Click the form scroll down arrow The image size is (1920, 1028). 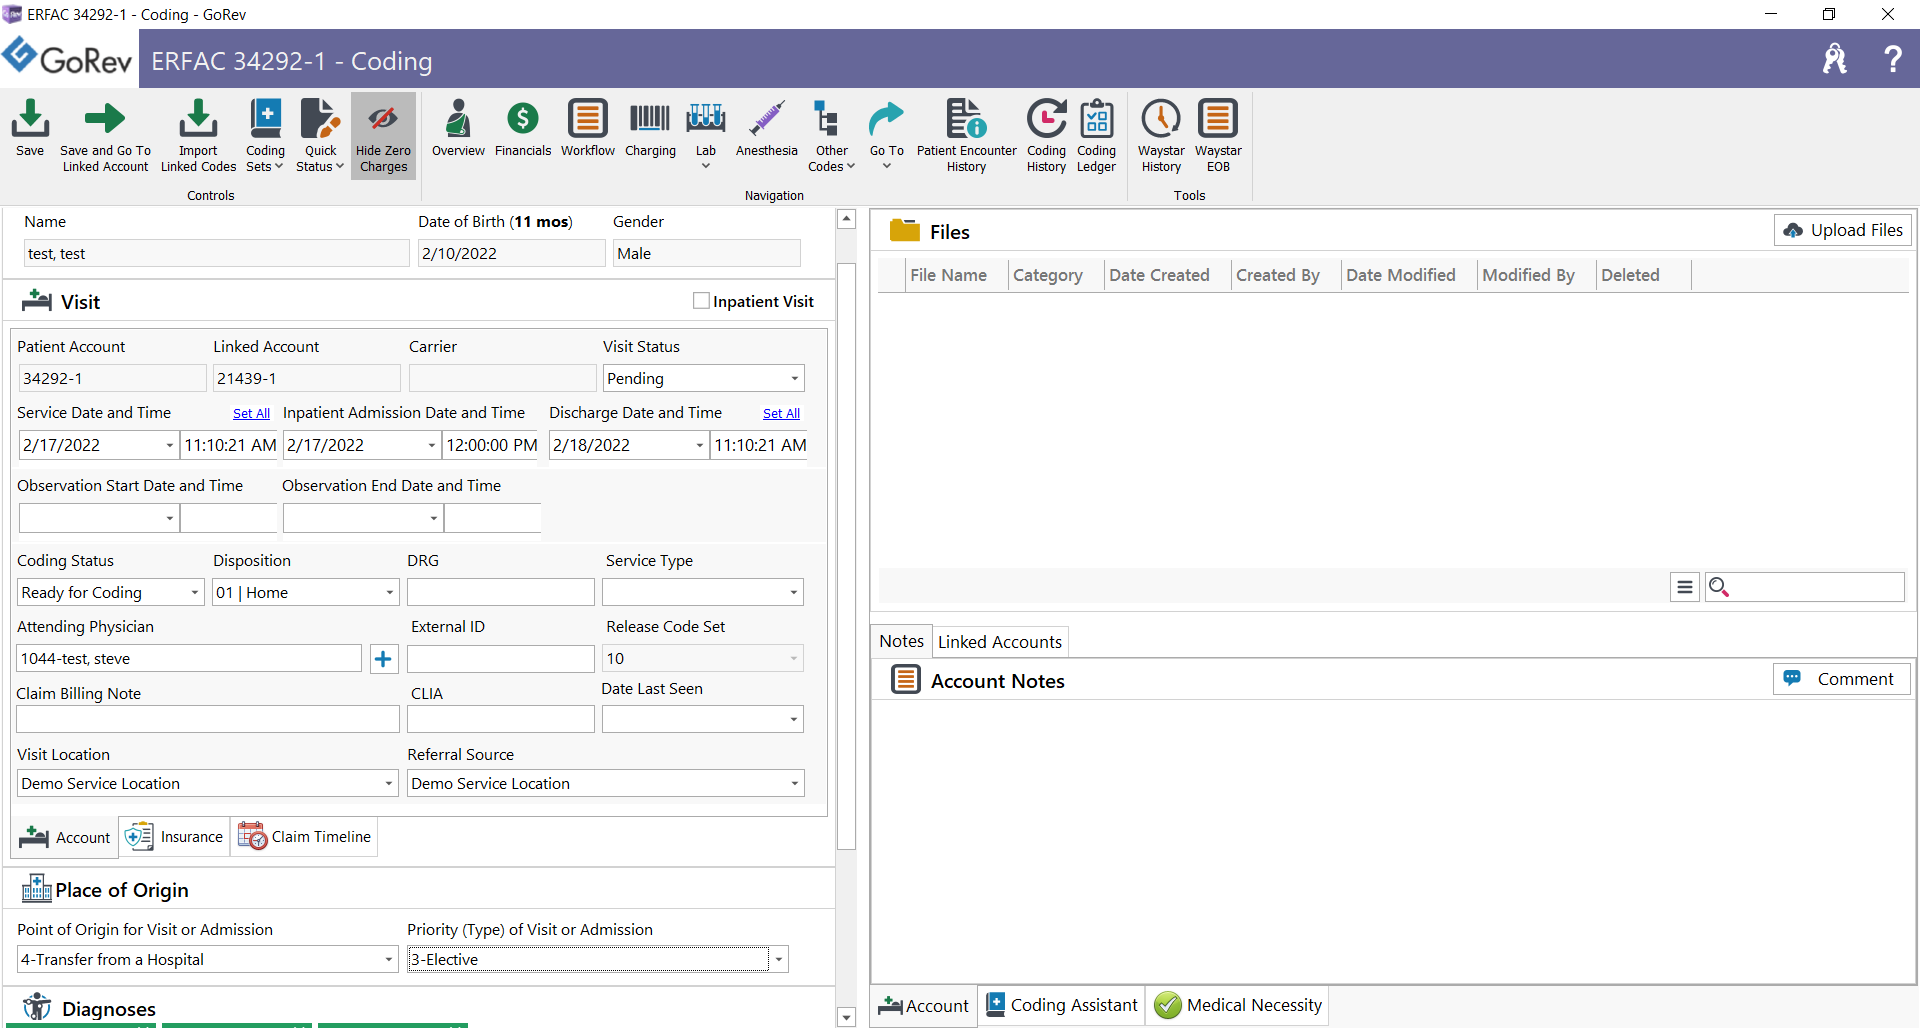(x=846, y=1017)
